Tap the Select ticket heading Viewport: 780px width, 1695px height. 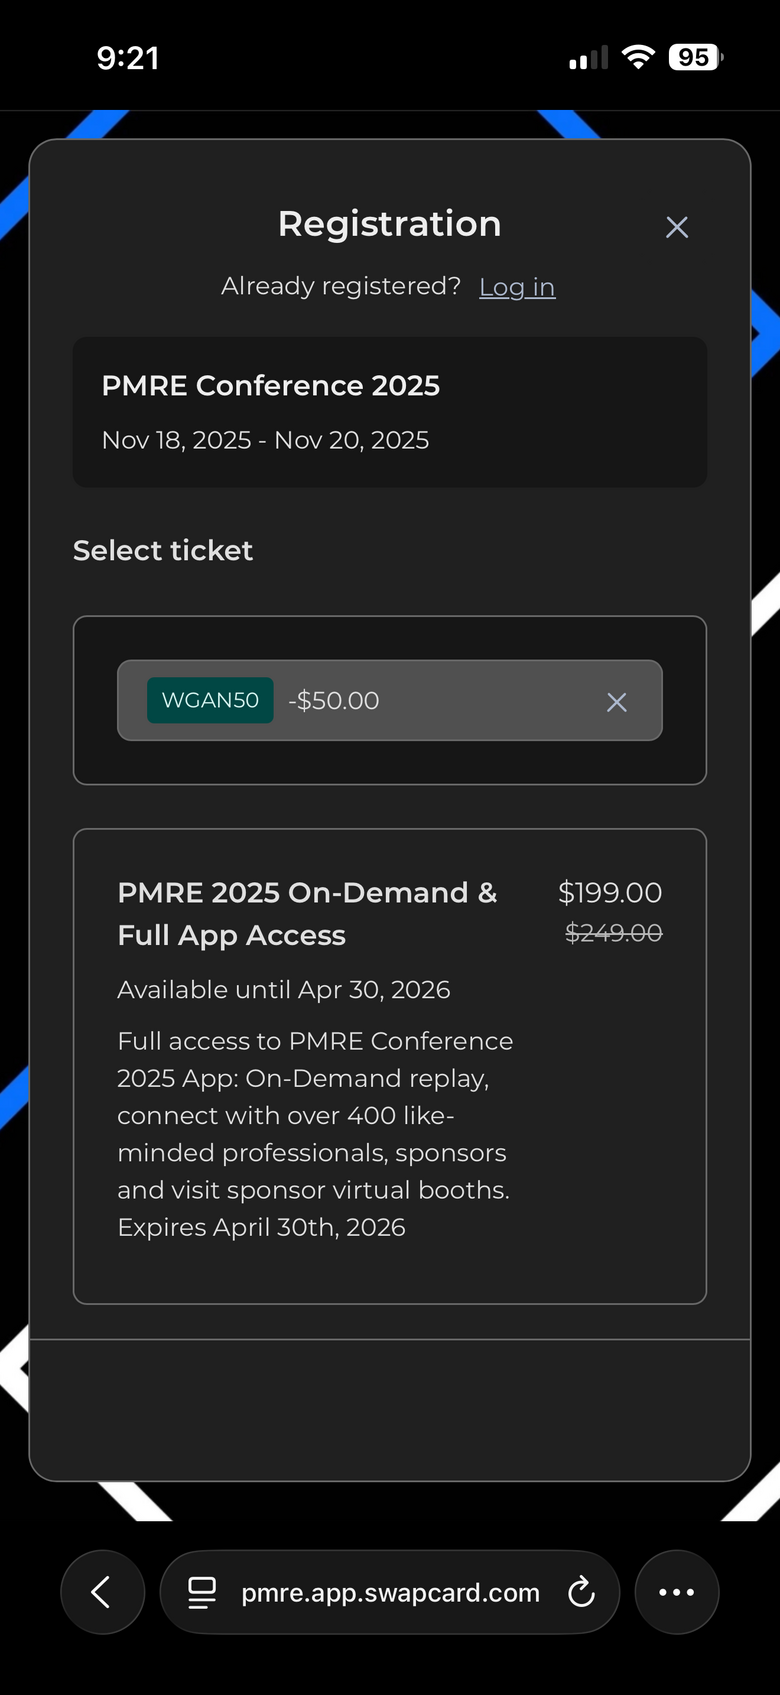click(163, 550)
